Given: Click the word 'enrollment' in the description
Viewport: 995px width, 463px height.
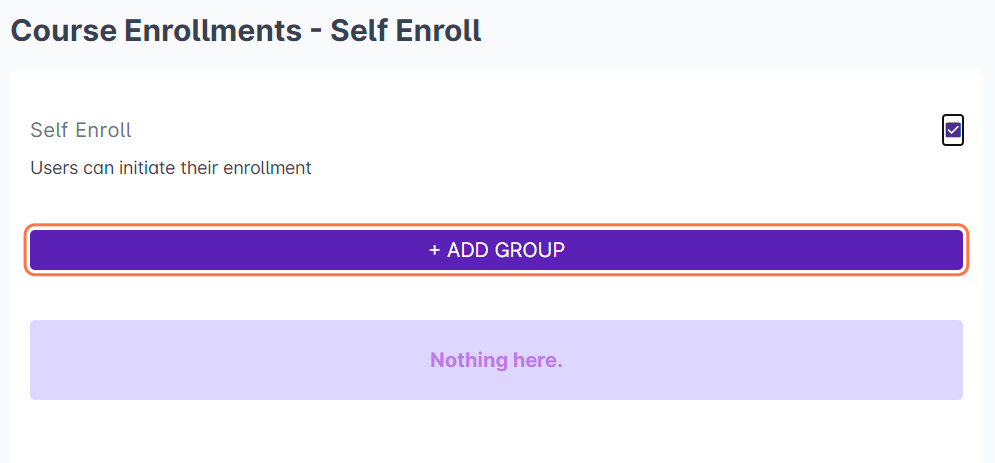Looking at the screenshot, I should point(268,168).
